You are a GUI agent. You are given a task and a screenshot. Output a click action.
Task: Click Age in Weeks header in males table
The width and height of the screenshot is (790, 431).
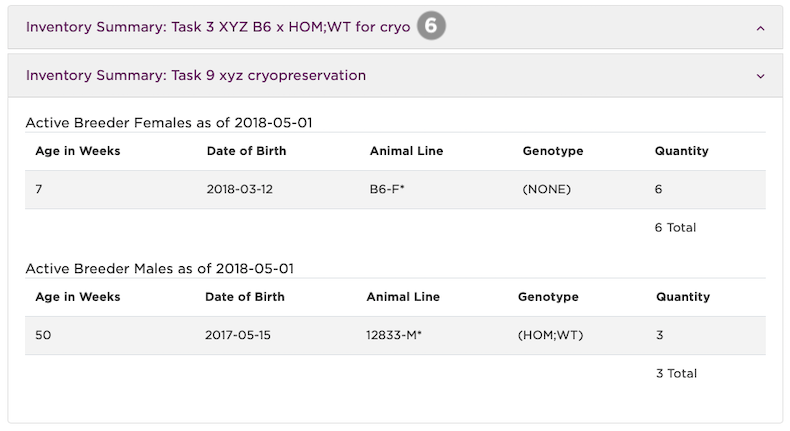tap(78, 297)
